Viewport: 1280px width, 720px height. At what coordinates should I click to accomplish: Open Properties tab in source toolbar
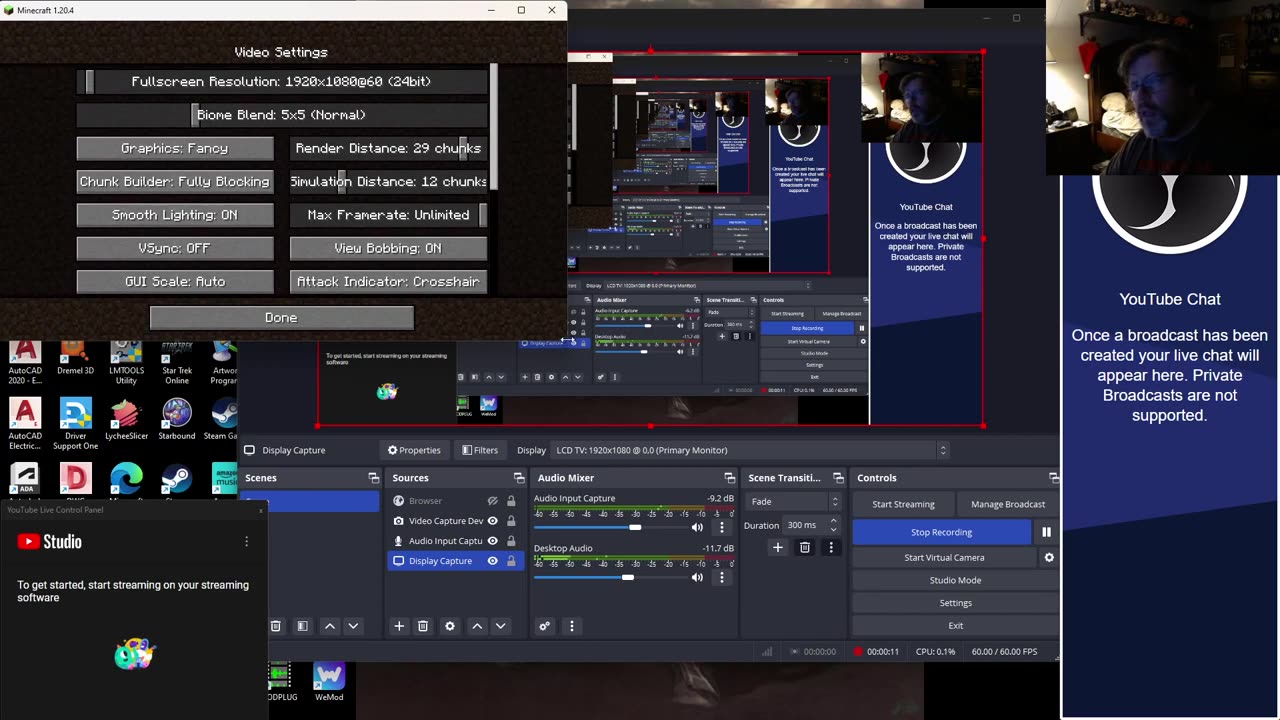414,450
